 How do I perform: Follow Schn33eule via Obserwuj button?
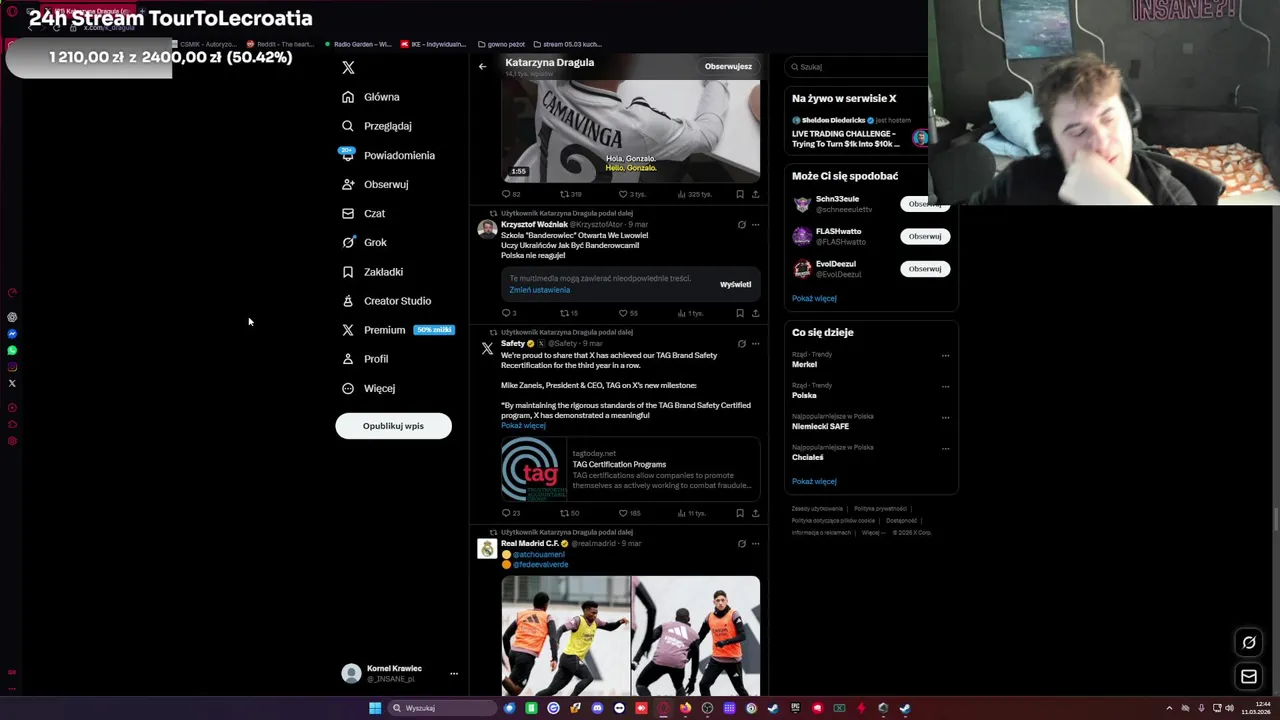point(925,204)
